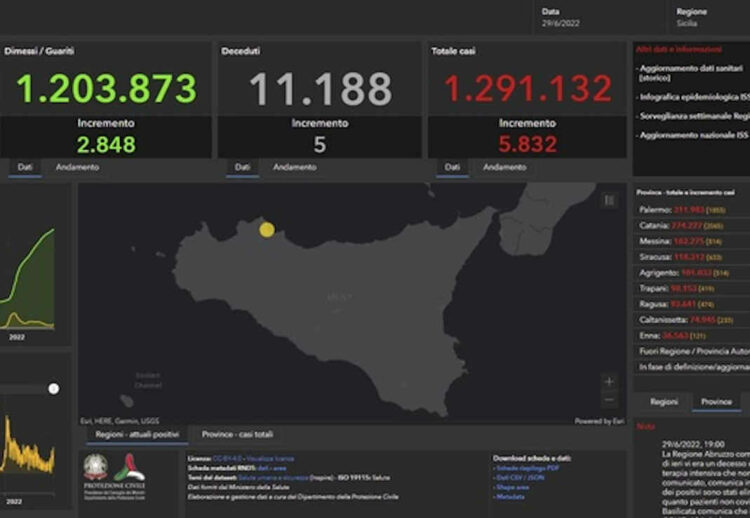Open Province - casi totali map tab
The width and height of the screenshot is (750, 518).
(x=237, y=434)
